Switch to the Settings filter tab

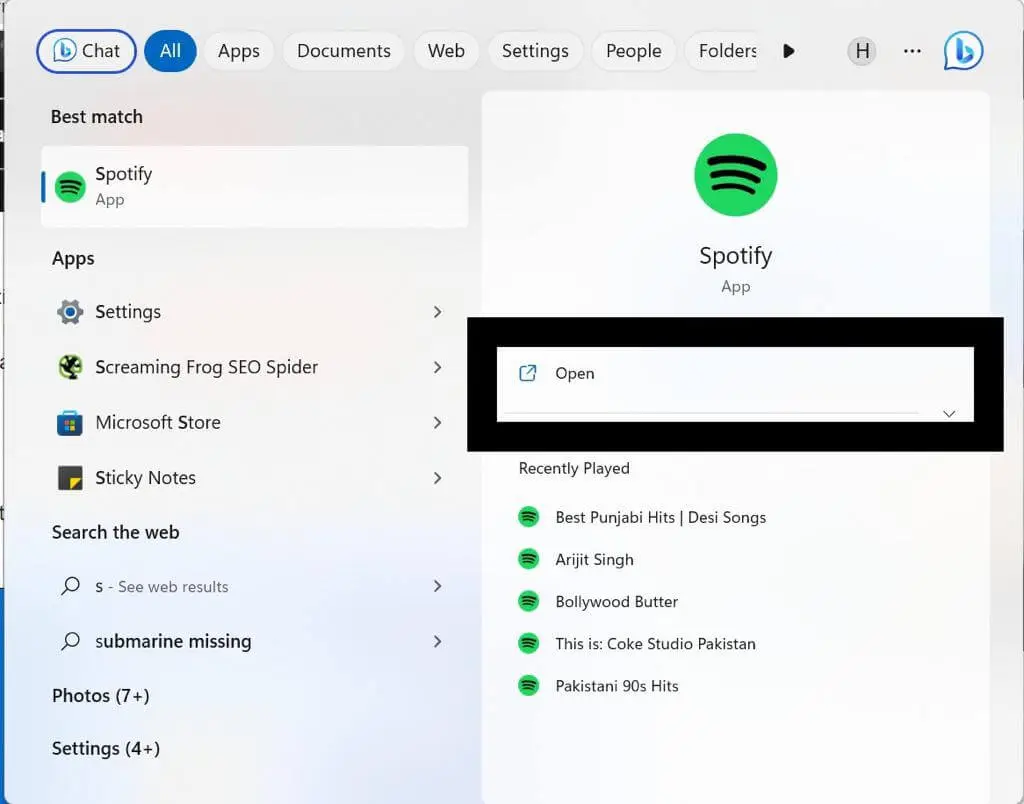(535, 51)
